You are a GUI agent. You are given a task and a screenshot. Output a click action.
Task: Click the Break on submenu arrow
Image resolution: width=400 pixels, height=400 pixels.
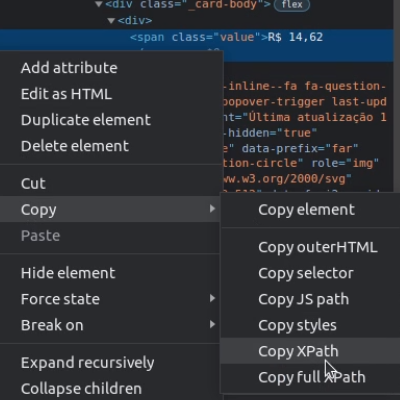tap(212, 324)
